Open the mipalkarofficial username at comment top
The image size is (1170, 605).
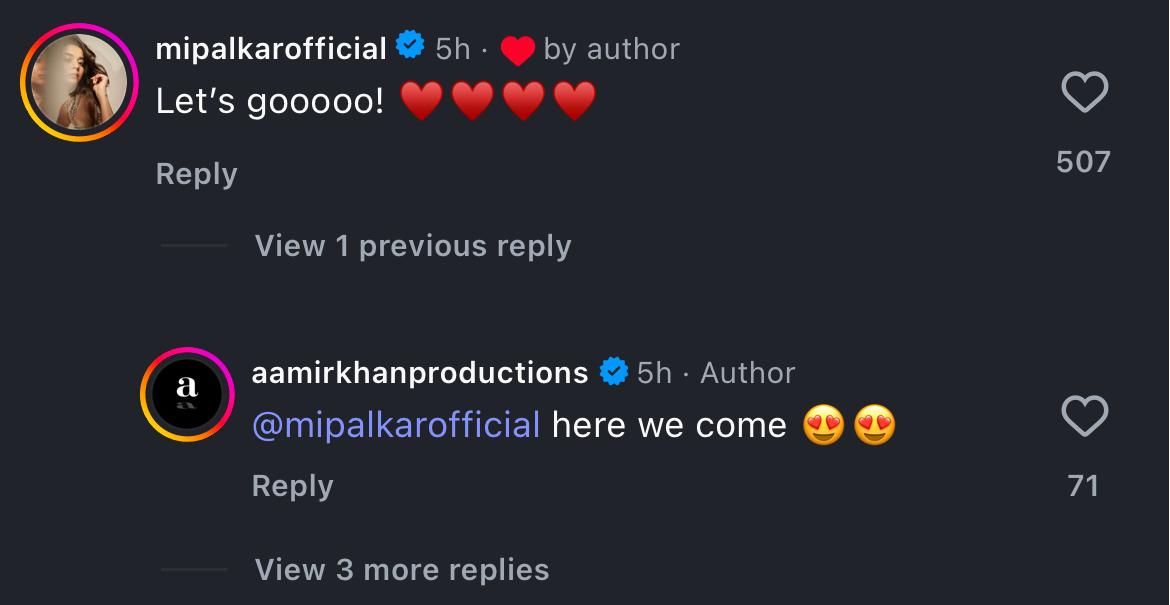pyautogui.click(x=271, y=48)
